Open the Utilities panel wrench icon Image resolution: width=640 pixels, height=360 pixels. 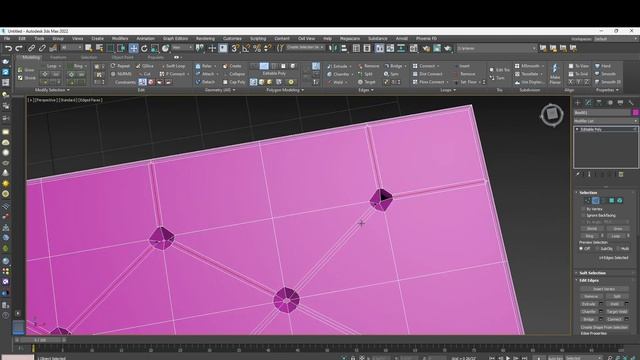click(631, 102)
